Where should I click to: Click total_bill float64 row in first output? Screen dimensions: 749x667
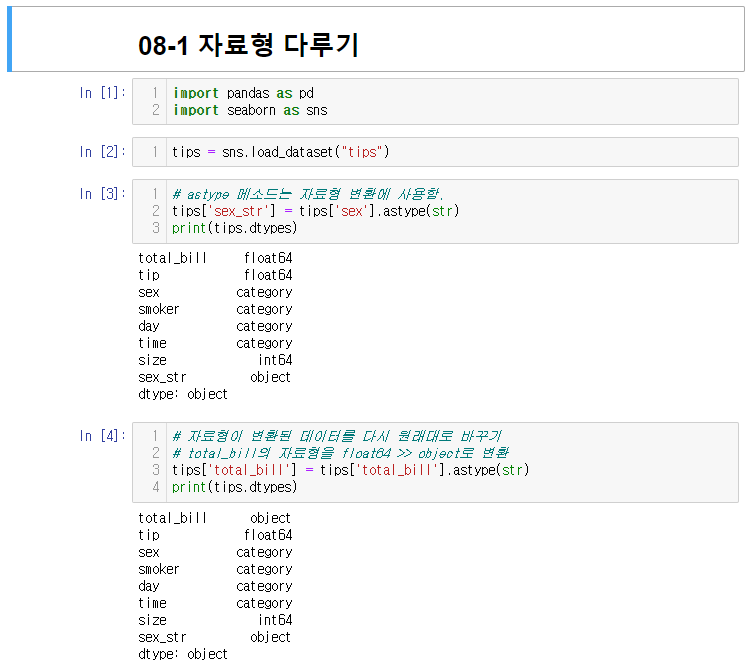click(215, 258)
